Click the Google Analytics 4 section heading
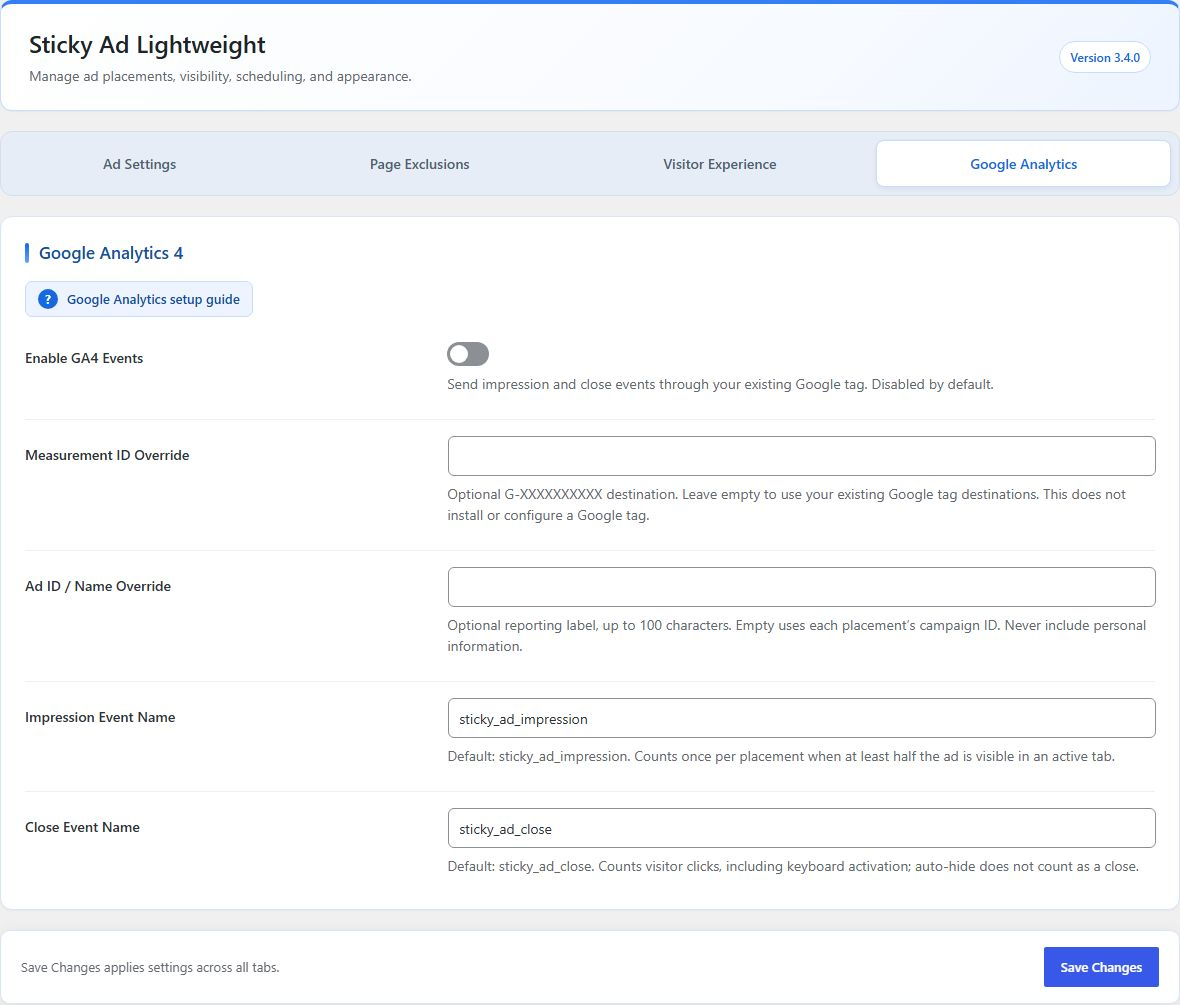Viewport: 1180px width, 1005px height. point(111,253)
